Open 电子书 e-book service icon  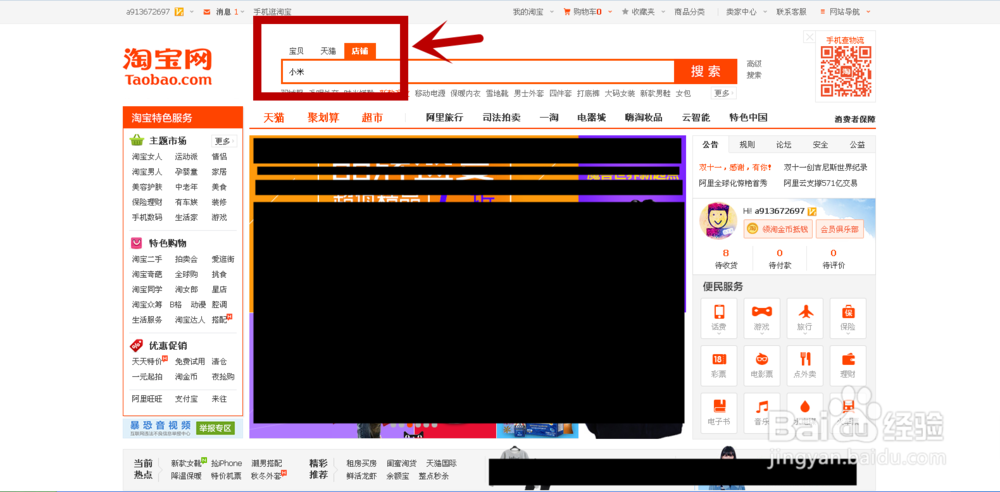719,413
